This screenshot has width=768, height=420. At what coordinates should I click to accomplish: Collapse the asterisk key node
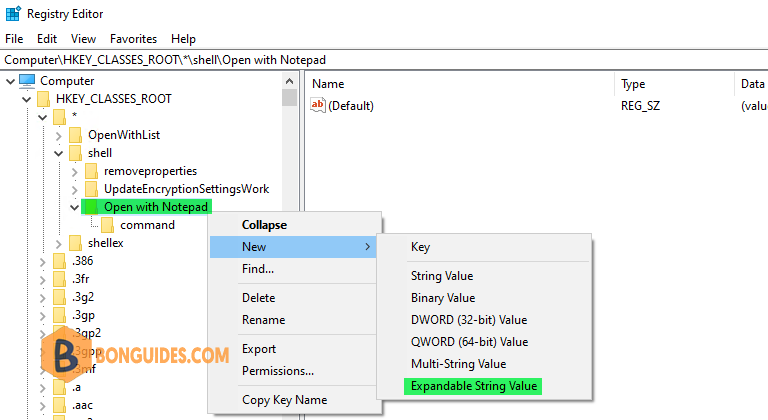[x=43, y=117]
